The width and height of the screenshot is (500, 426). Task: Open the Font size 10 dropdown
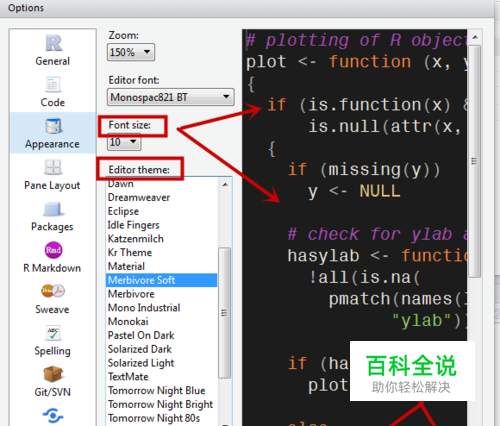click(124, 142)
